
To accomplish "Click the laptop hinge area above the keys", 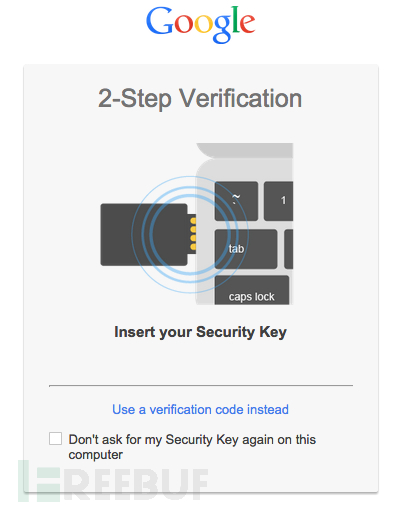I will pyautogui.click(x=245, y=150).
